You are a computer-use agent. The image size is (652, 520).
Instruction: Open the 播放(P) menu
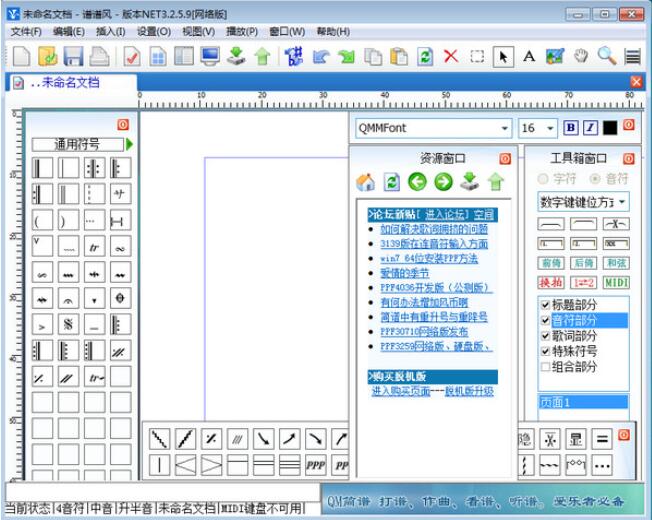tap(243, 31)
